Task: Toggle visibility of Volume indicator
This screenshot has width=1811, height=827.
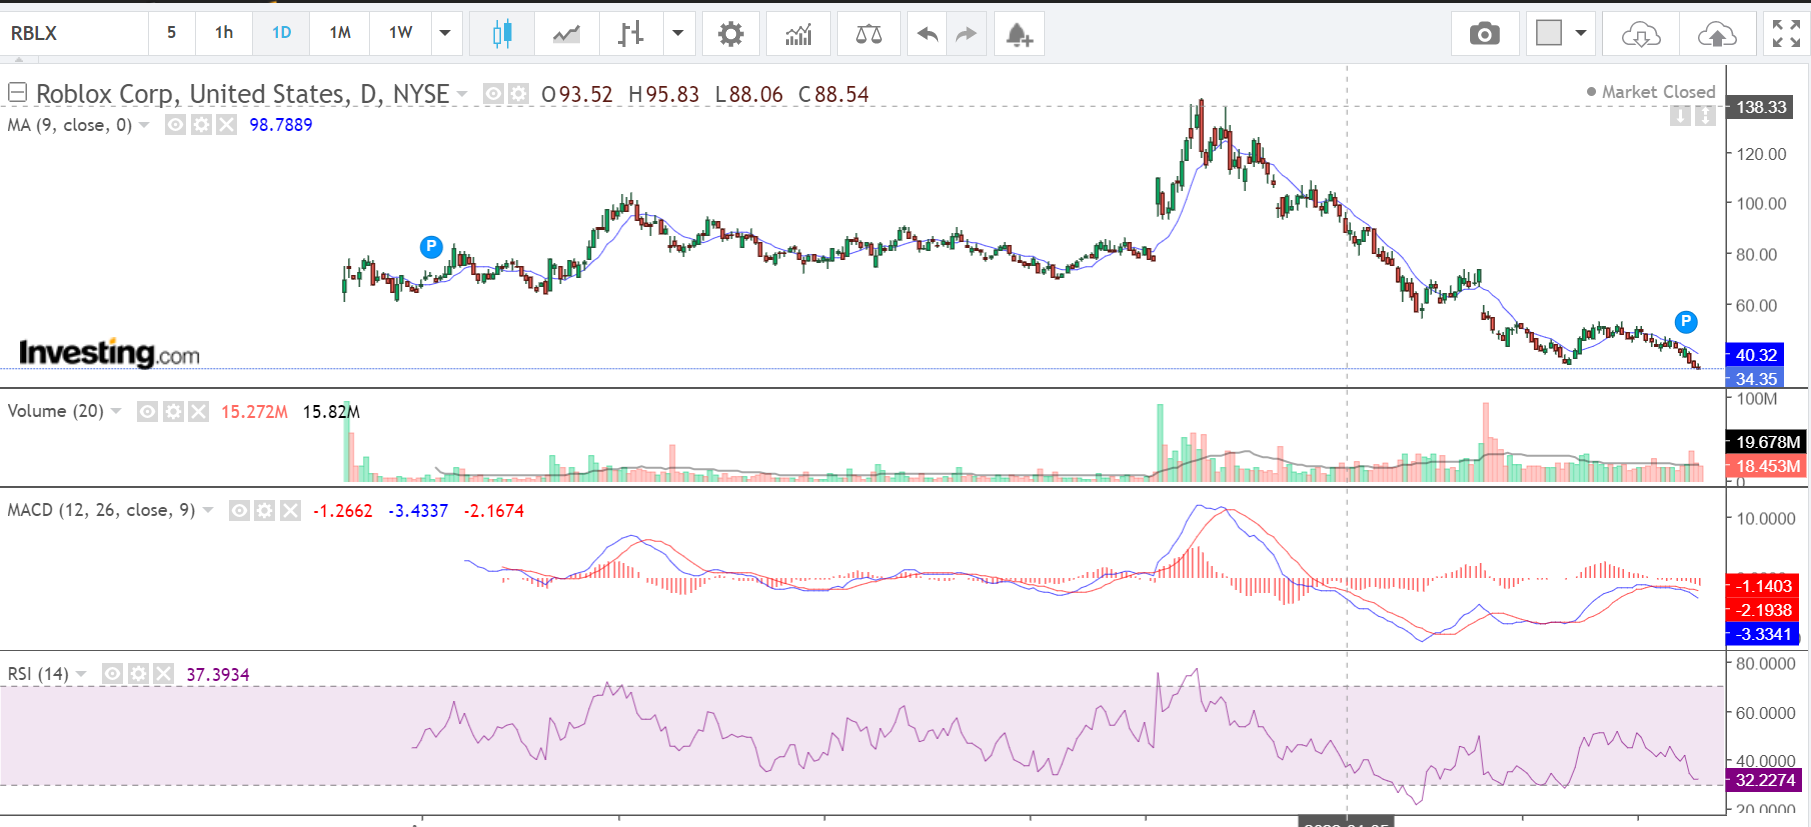Action: [x=147, y=412]
